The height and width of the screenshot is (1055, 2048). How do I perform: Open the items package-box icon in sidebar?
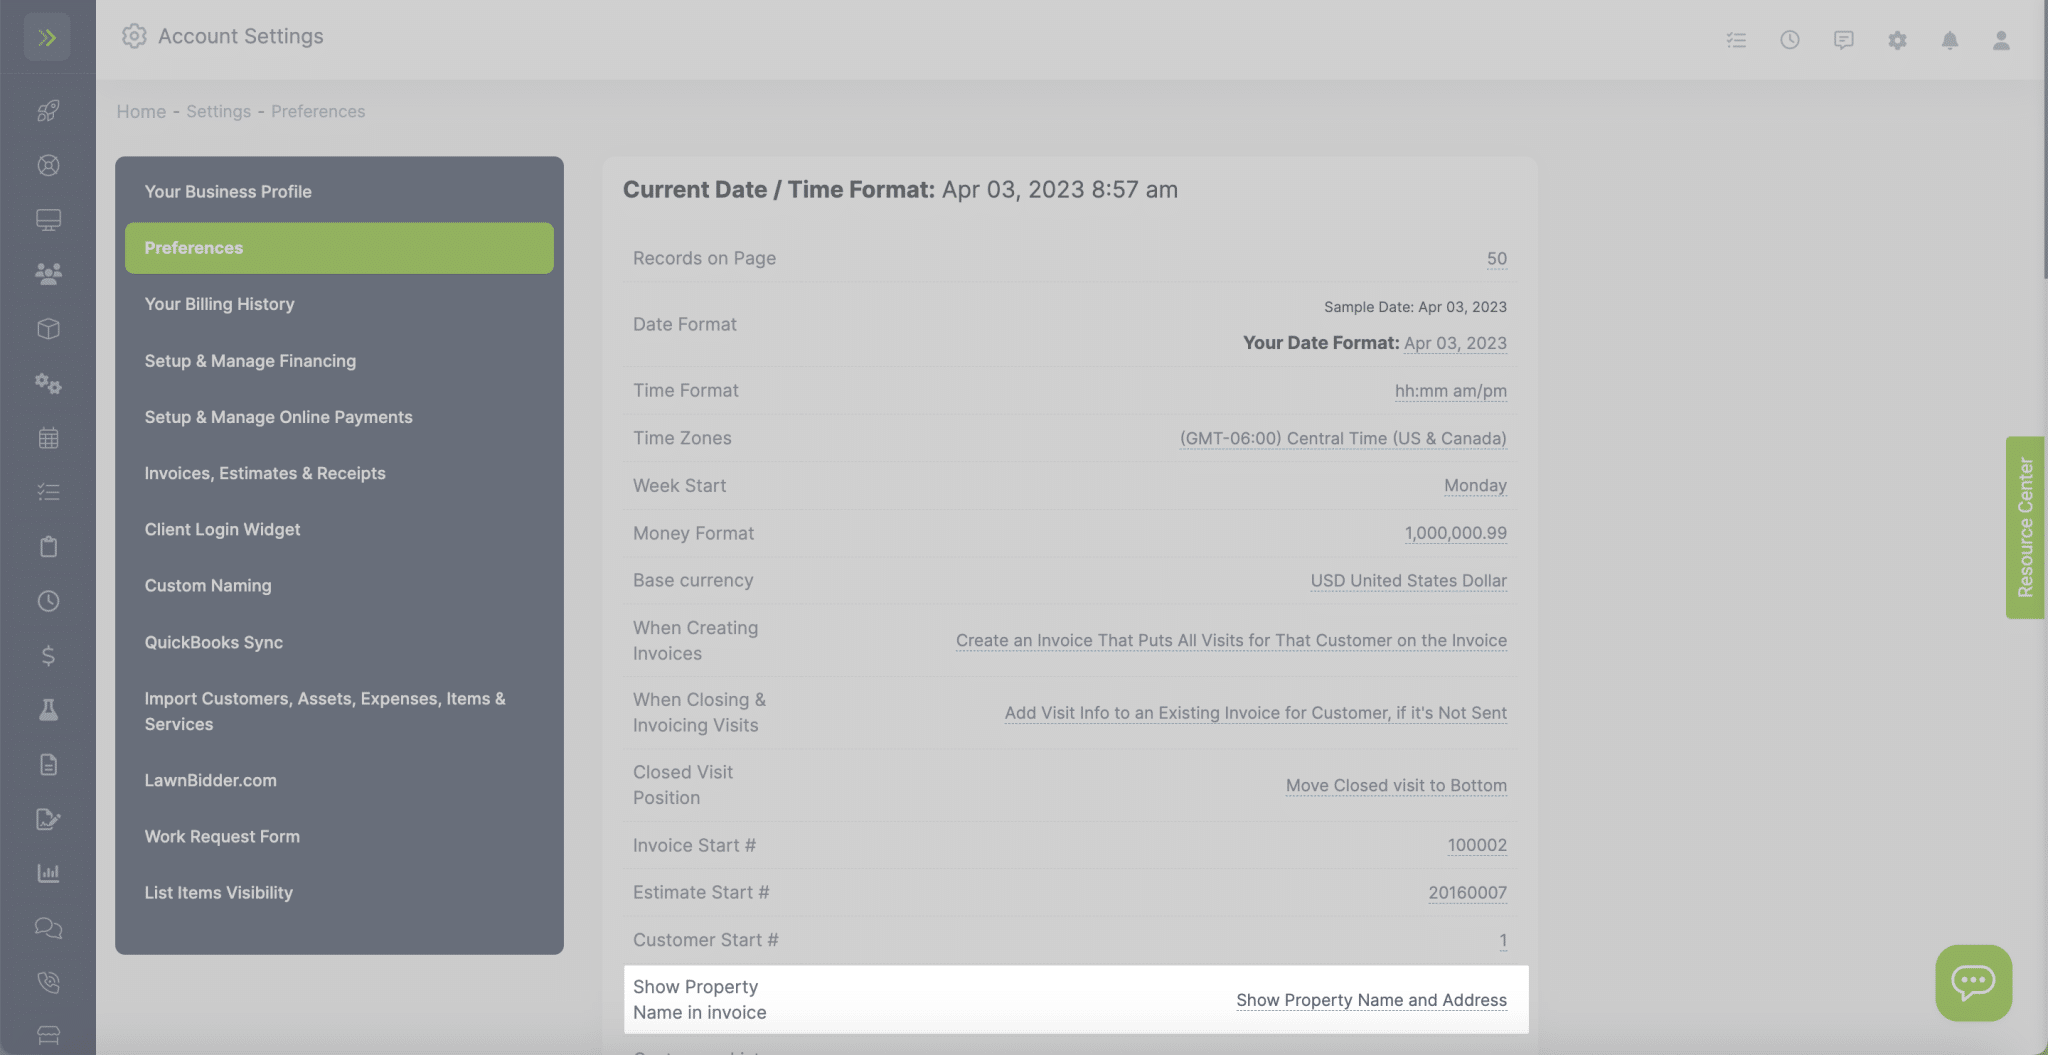tap(47, 328)
